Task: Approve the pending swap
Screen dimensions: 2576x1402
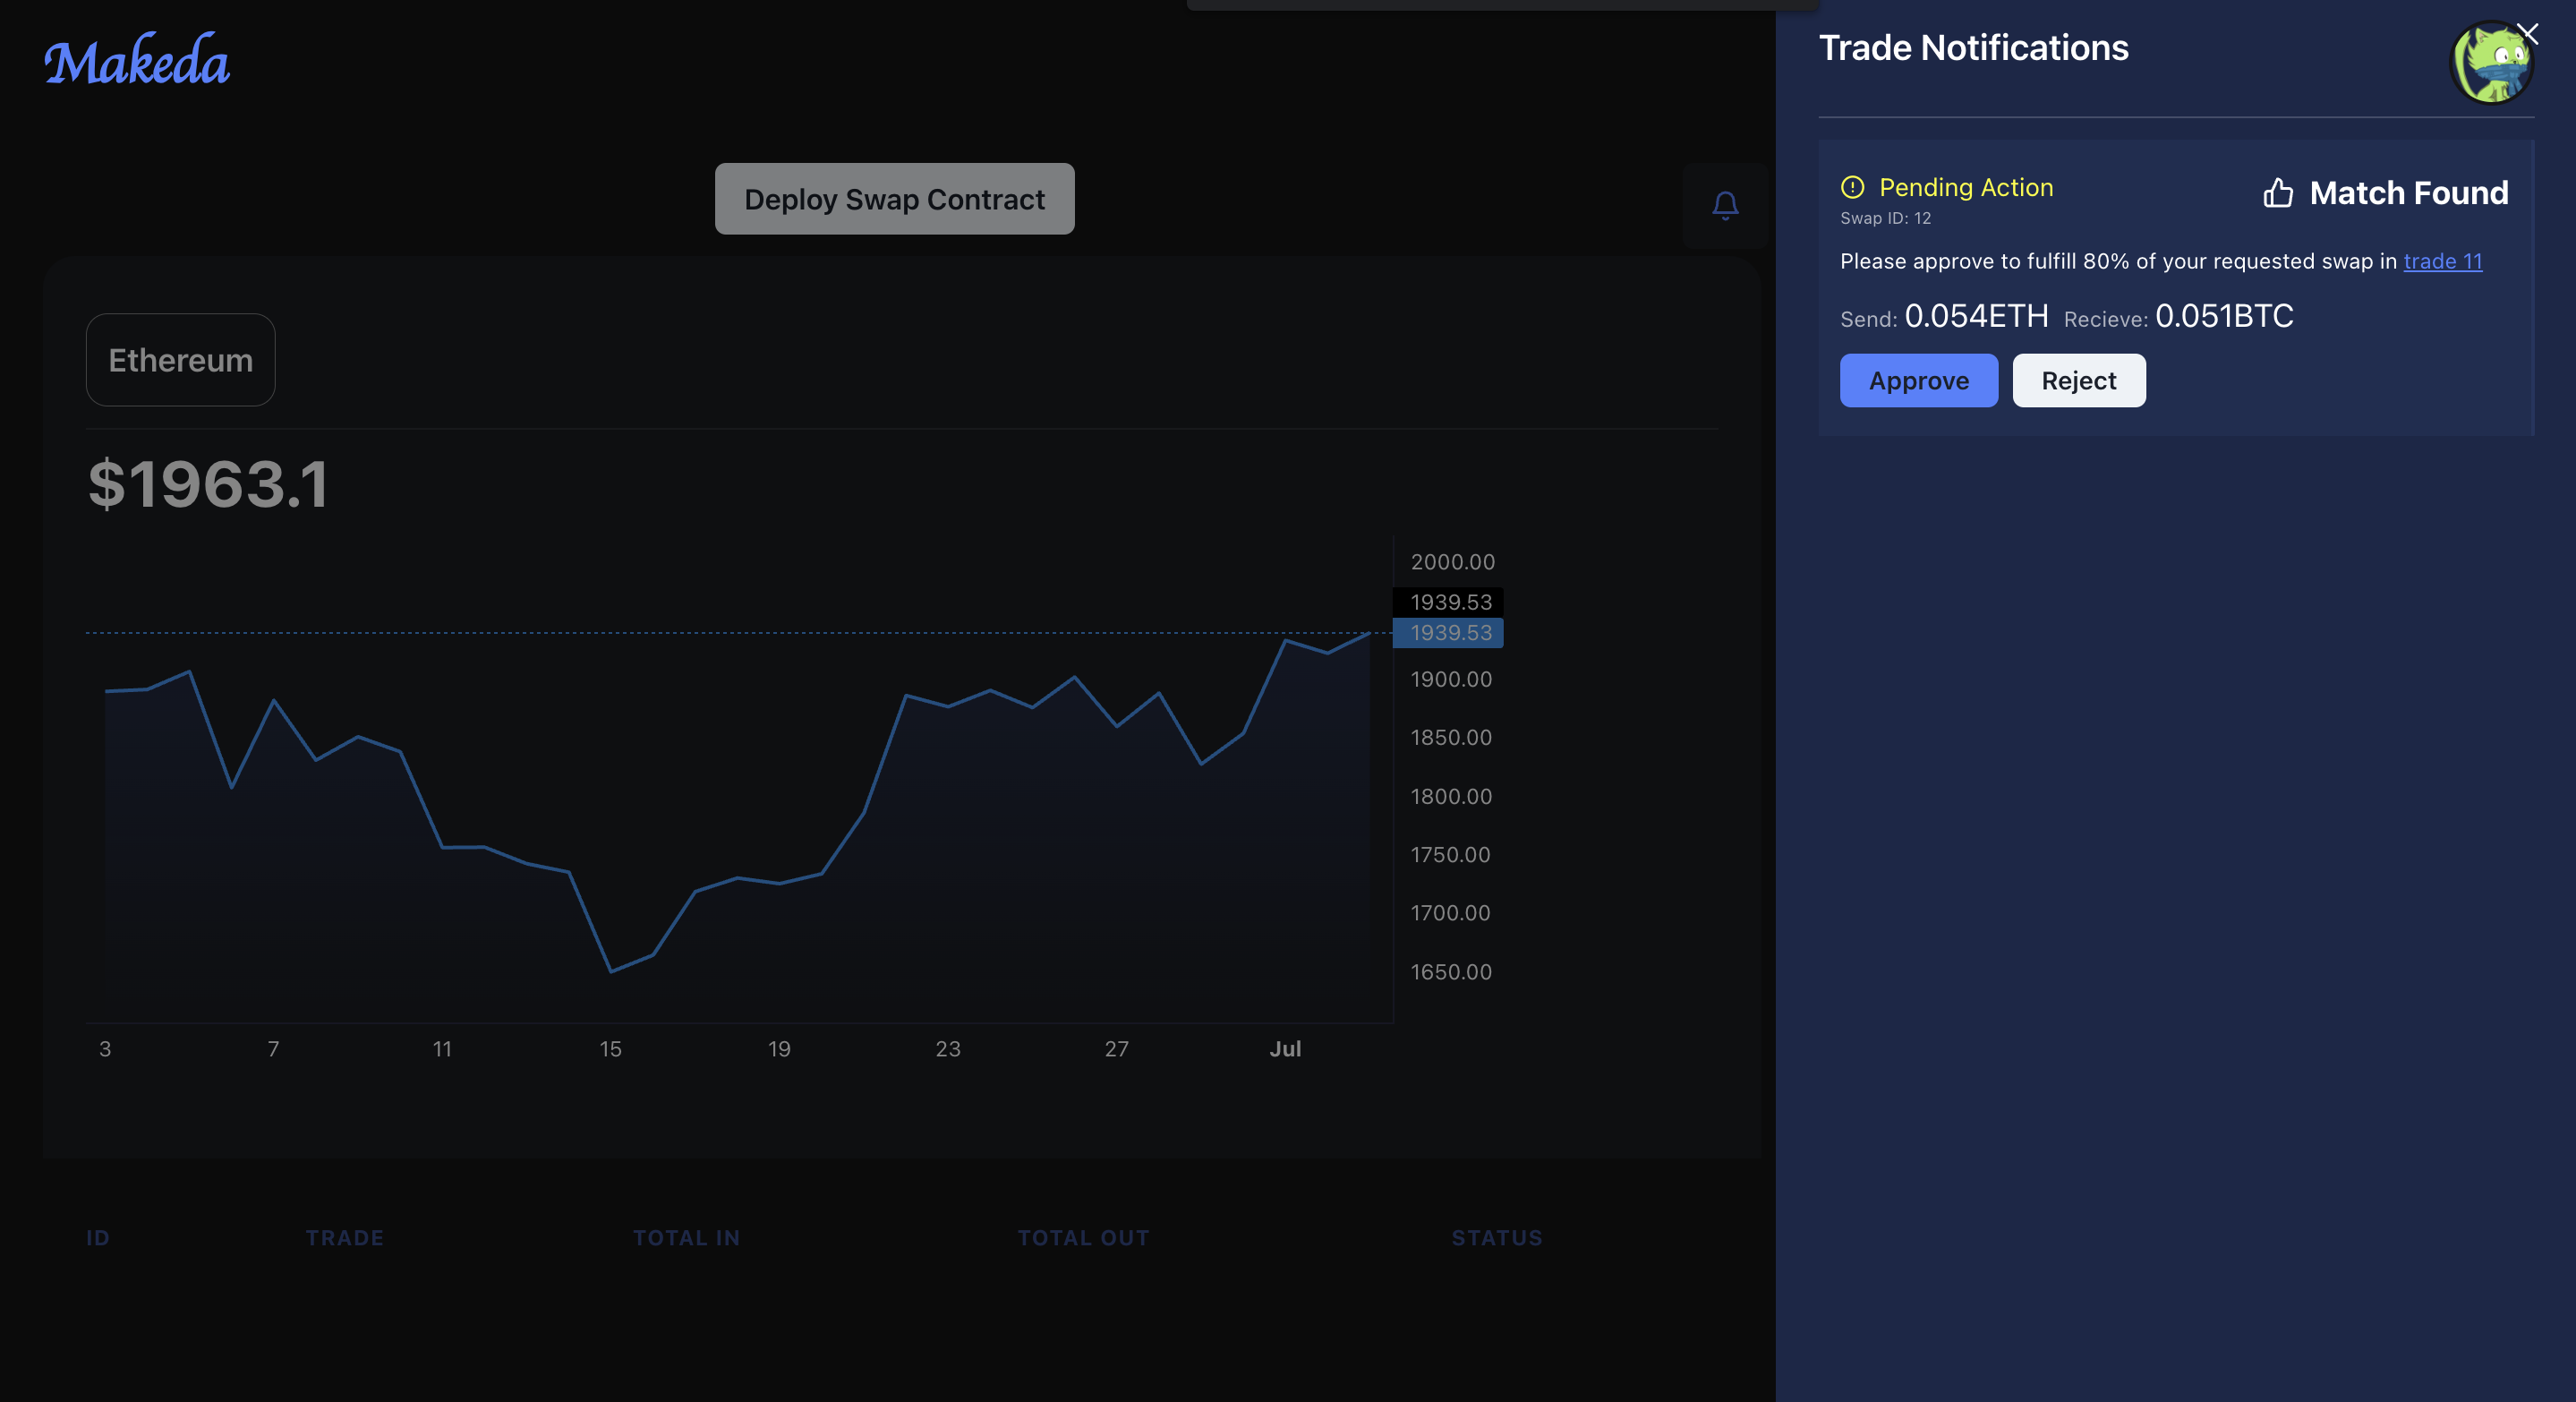Action: [1918, 380]
